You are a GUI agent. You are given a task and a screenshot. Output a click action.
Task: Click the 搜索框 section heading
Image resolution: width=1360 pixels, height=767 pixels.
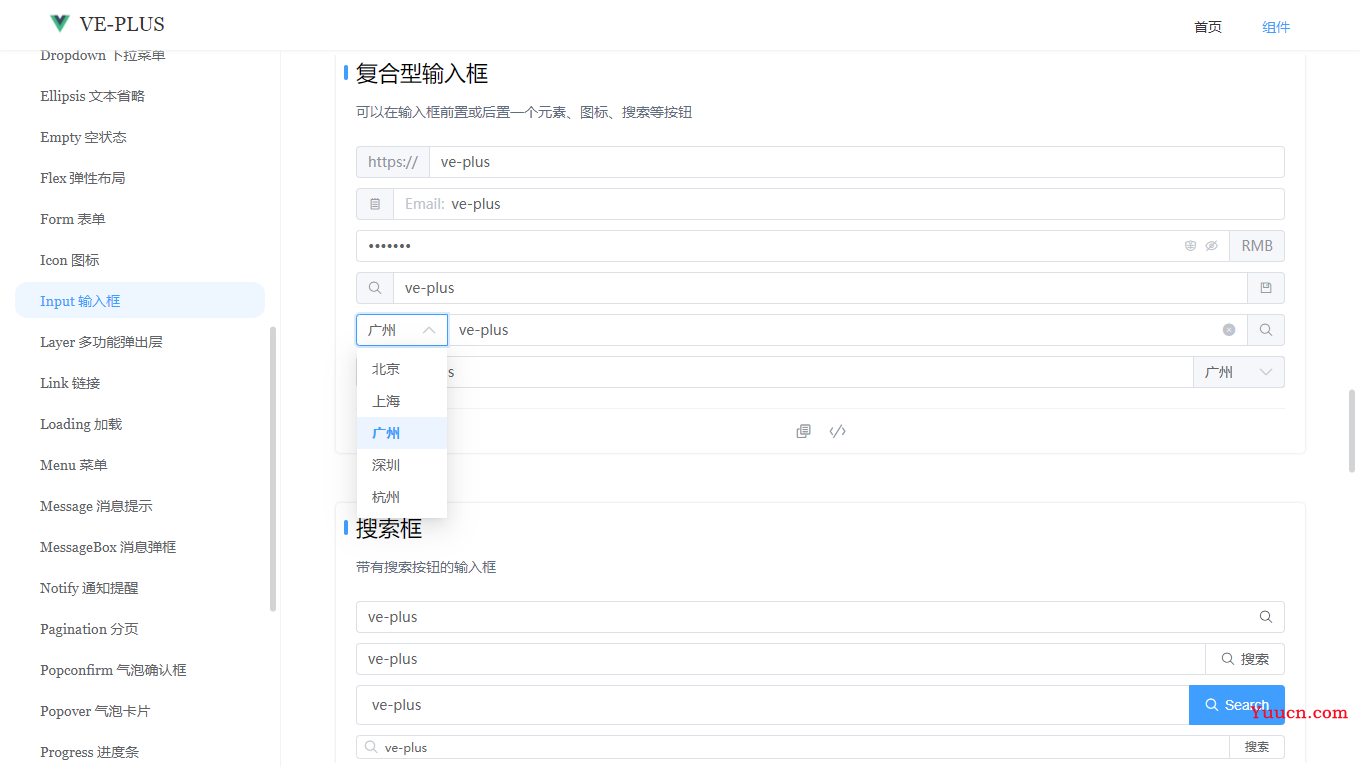coord(389,528)
